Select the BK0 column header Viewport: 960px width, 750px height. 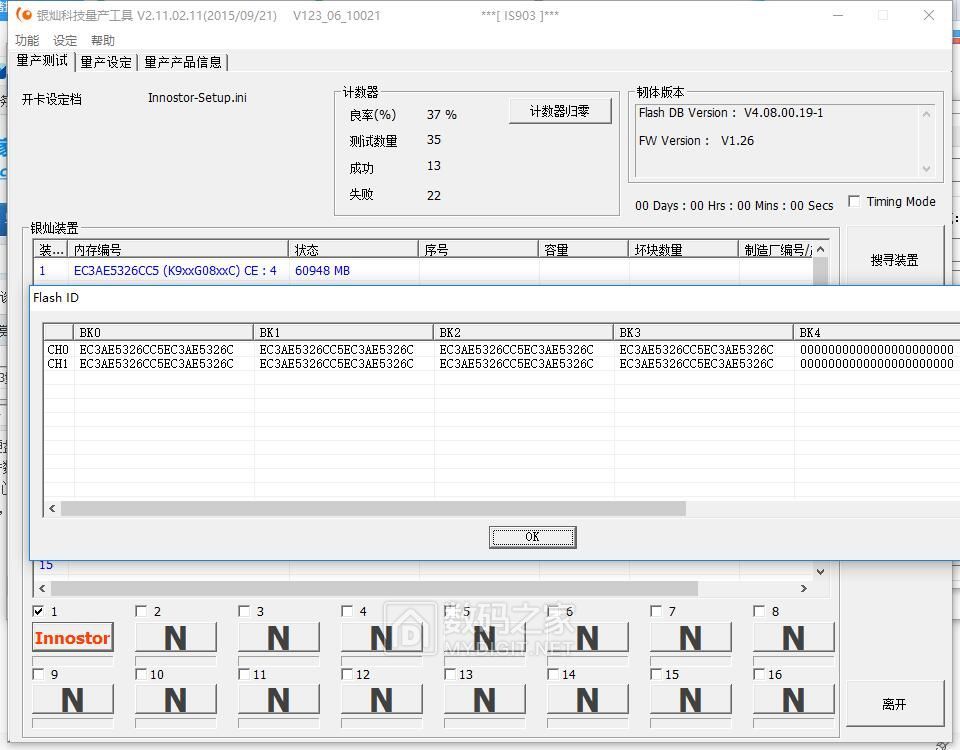pyautogui.click(x=163, y=332)
